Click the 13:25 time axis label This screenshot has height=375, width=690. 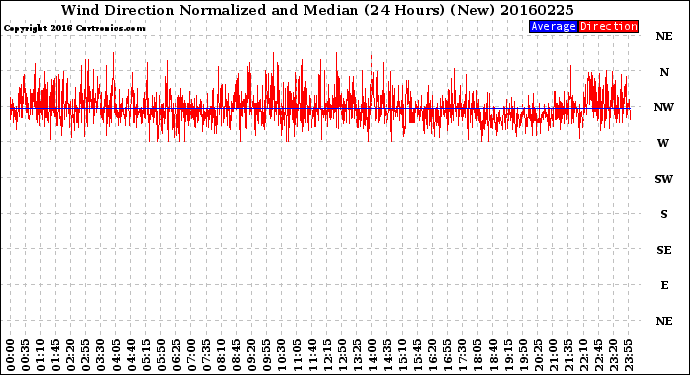pos(357,355)
